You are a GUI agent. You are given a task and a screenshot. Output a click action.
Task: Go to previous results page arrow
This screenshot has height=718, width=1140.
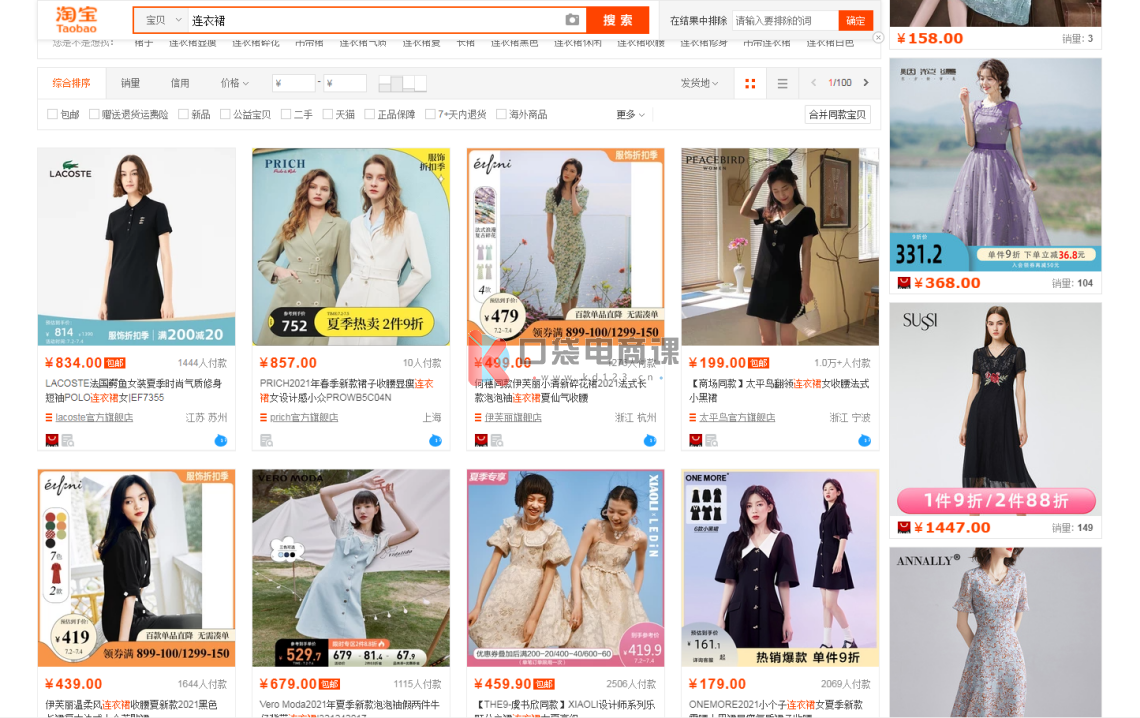(814, 83)
